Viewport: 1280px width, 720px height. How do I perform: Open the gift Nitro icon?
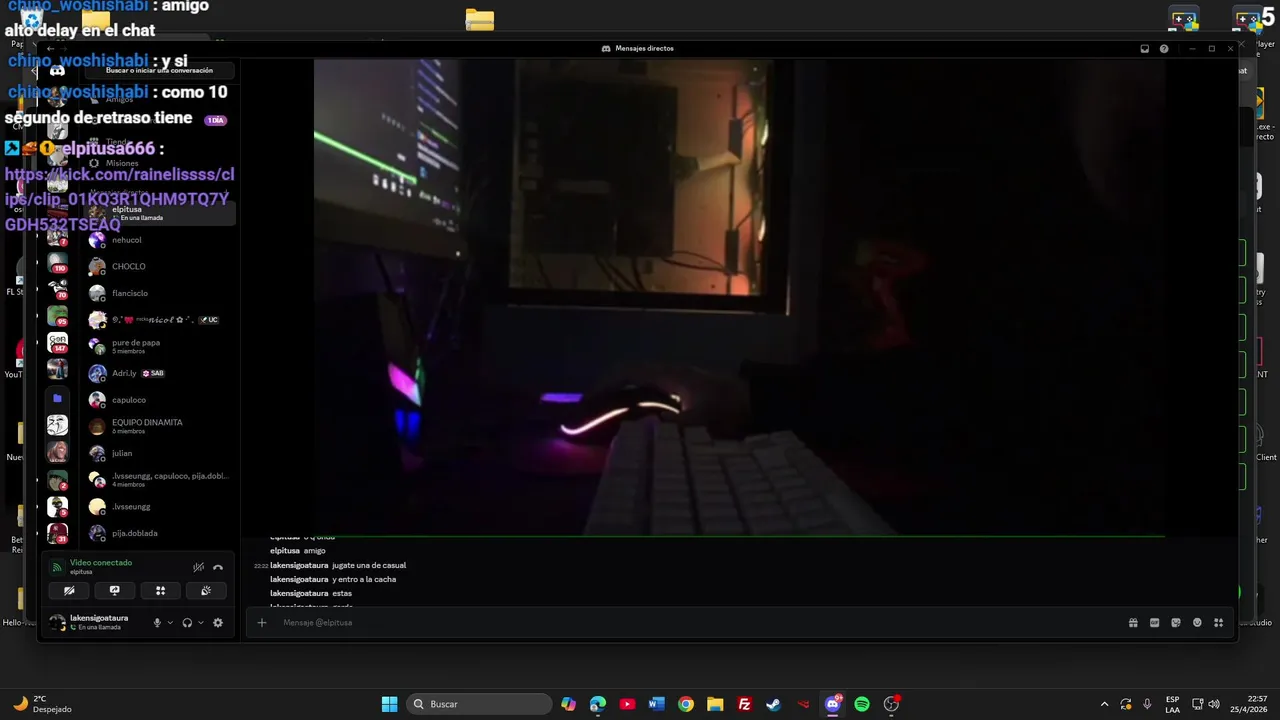(1133, 623)
